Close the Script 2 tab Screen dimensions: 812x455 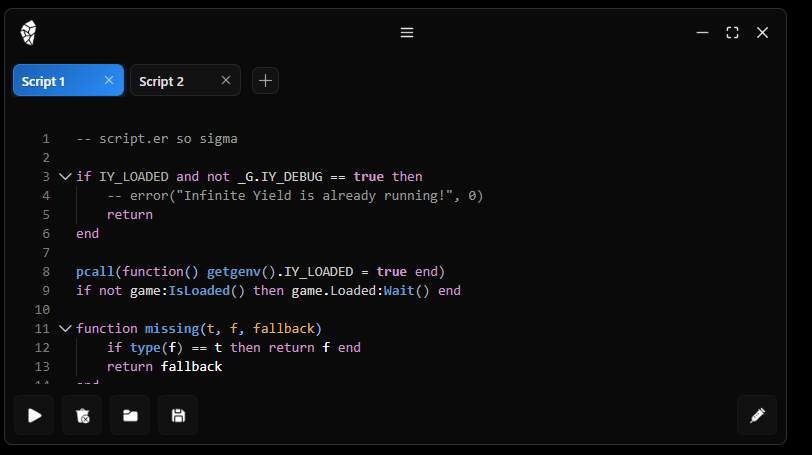tap(226, 81)
